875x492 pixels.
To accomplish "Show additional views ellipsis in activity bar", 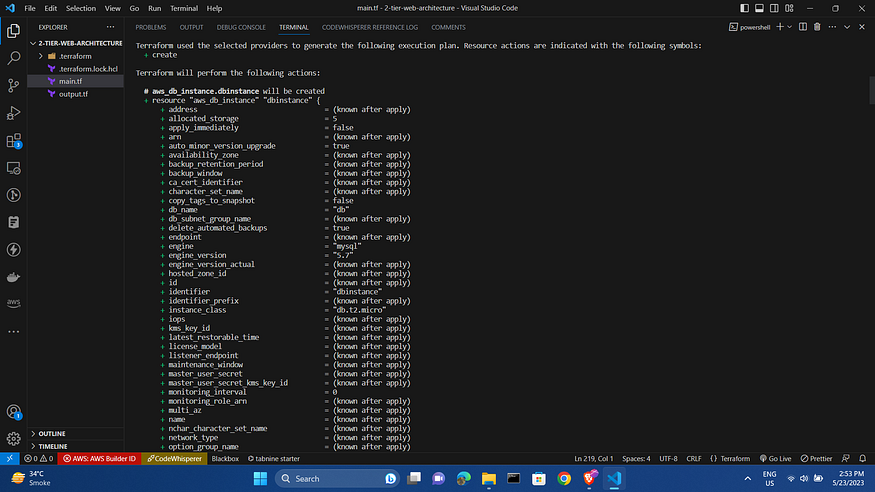I will [x=13, y=331].
